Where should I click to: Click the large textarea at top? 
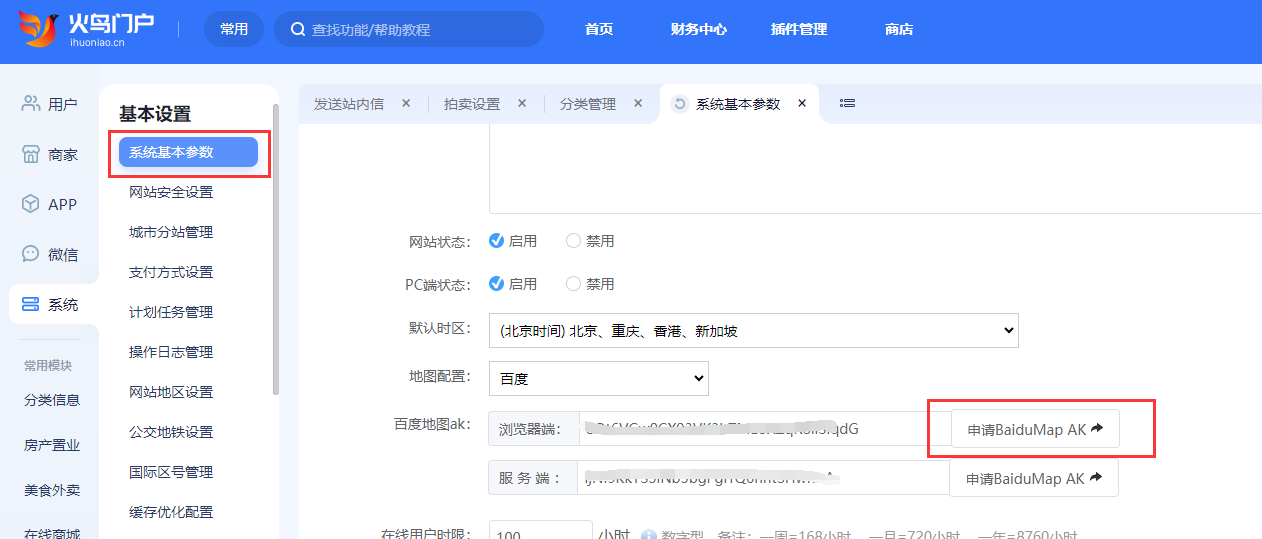[x=875, y=170]
